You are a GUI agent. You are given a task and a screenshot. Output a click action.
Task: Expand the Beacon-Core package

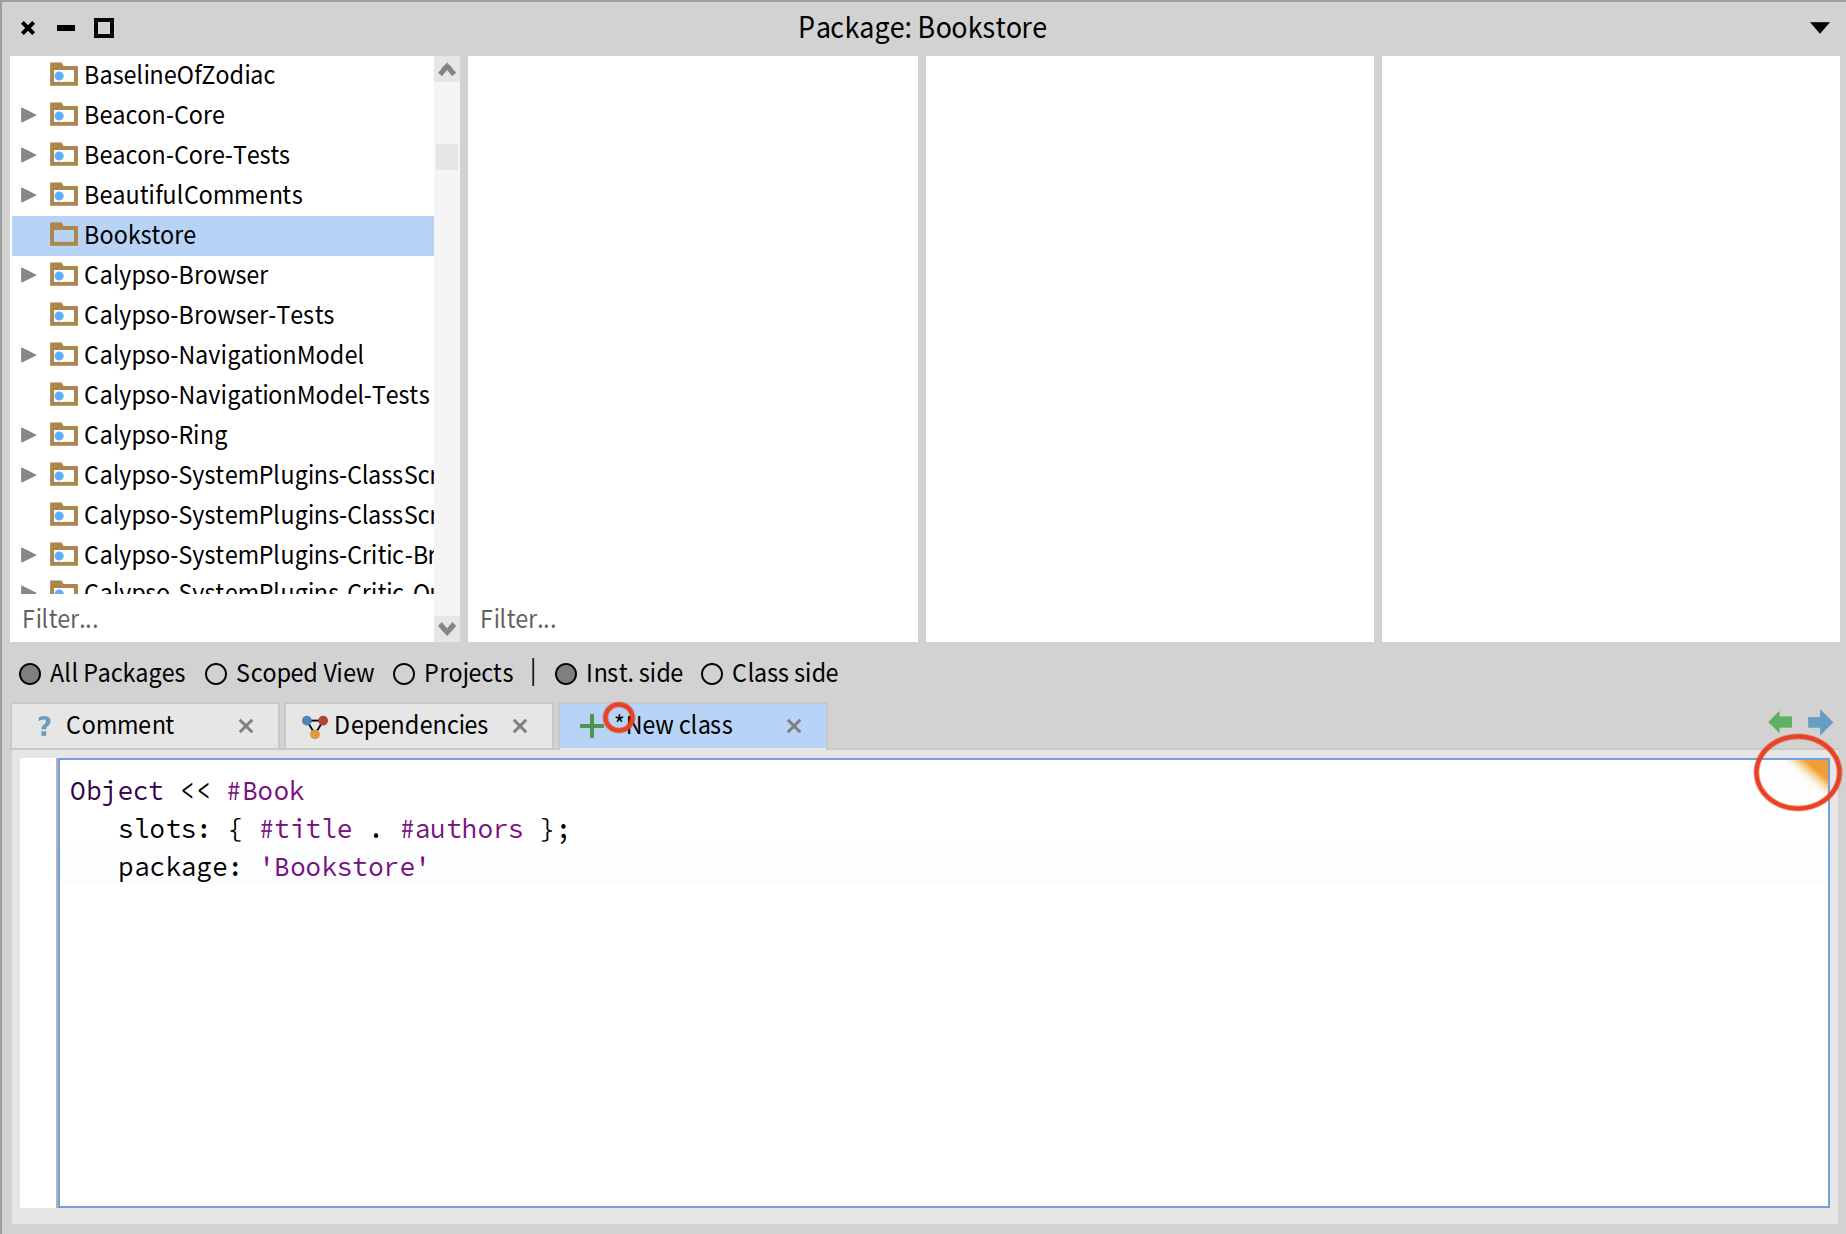(29, 115)
